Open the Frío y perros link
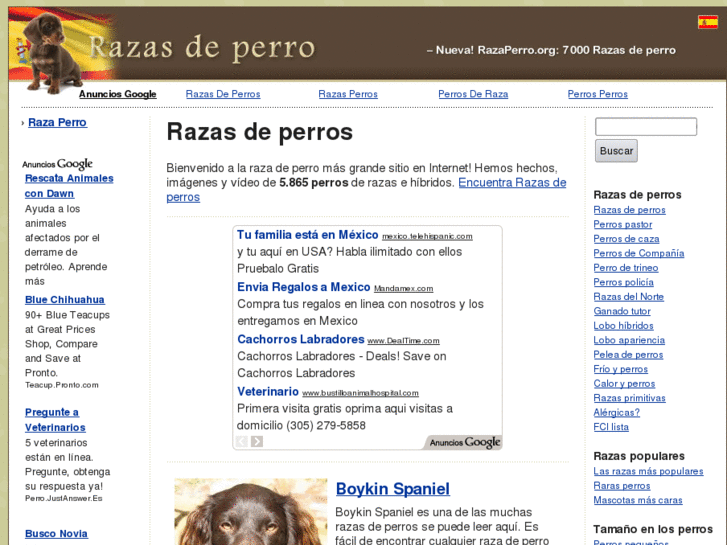 click(x=621, y=369)
